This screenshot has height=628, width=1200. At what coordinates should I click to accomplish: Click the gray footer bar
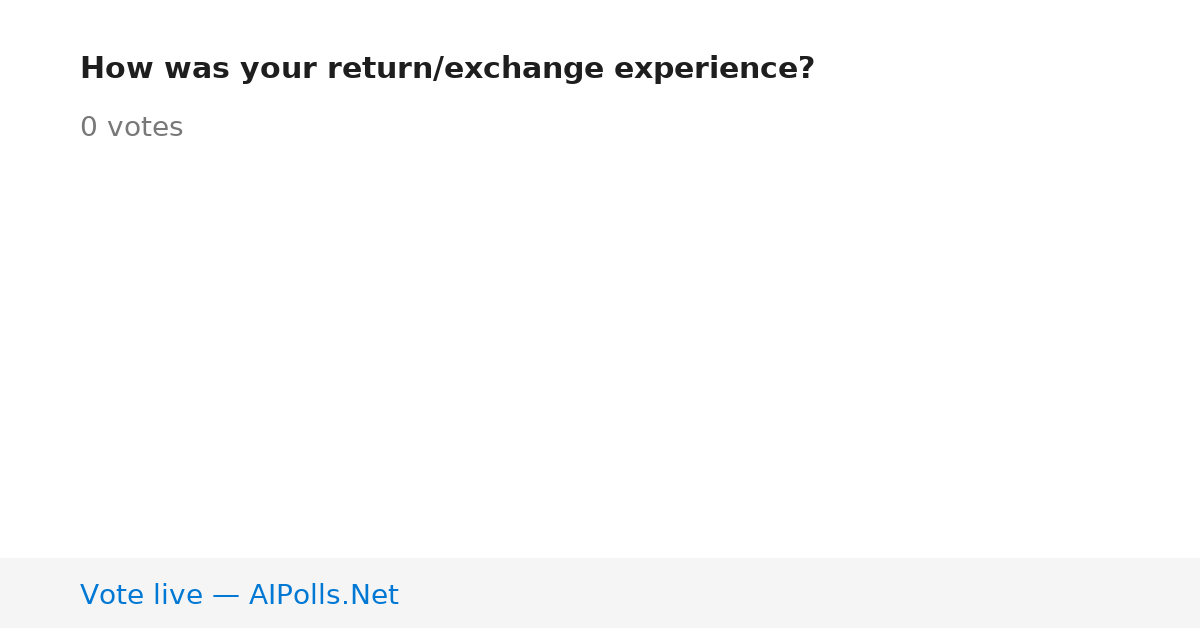click(600, 593)
